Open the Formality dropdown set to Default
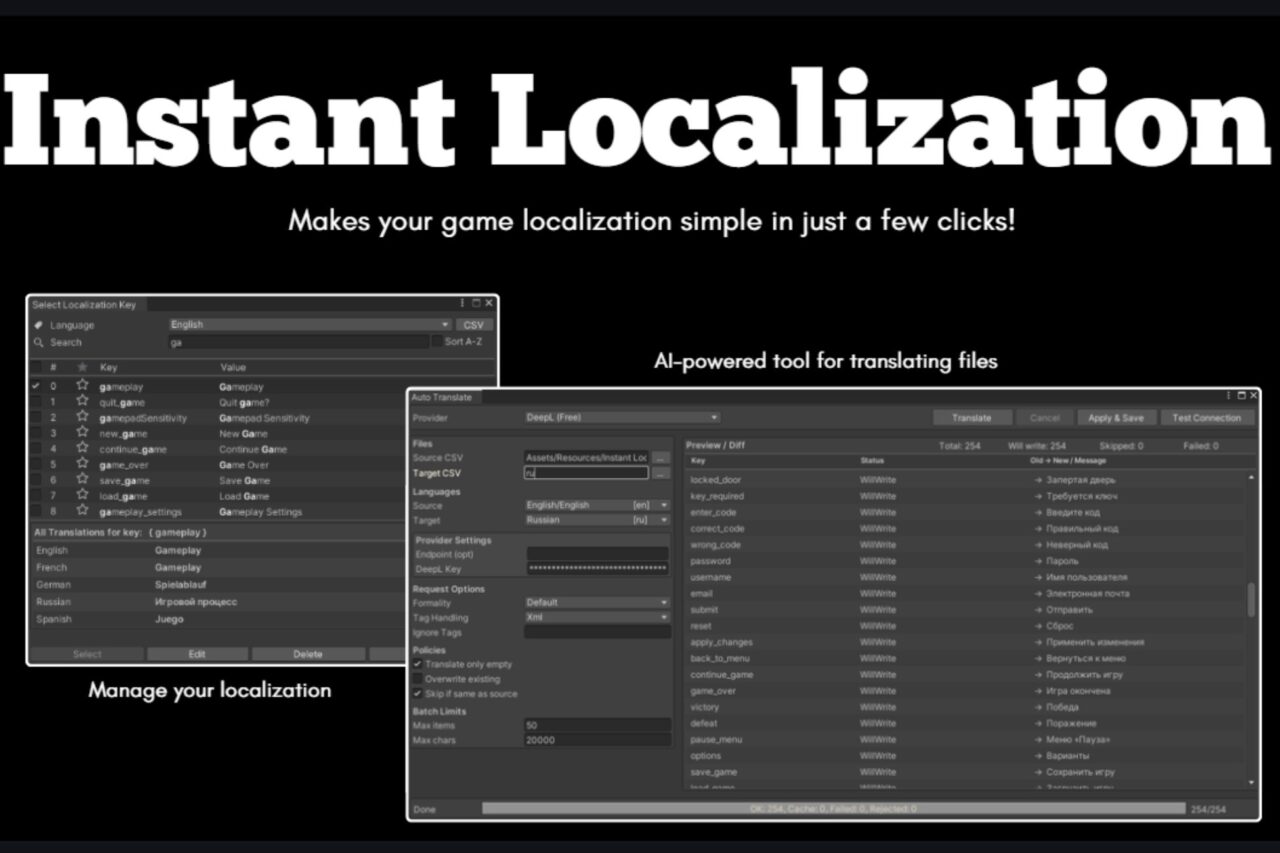The height and width of the screenshot is (853, 1280). point(596,603)
